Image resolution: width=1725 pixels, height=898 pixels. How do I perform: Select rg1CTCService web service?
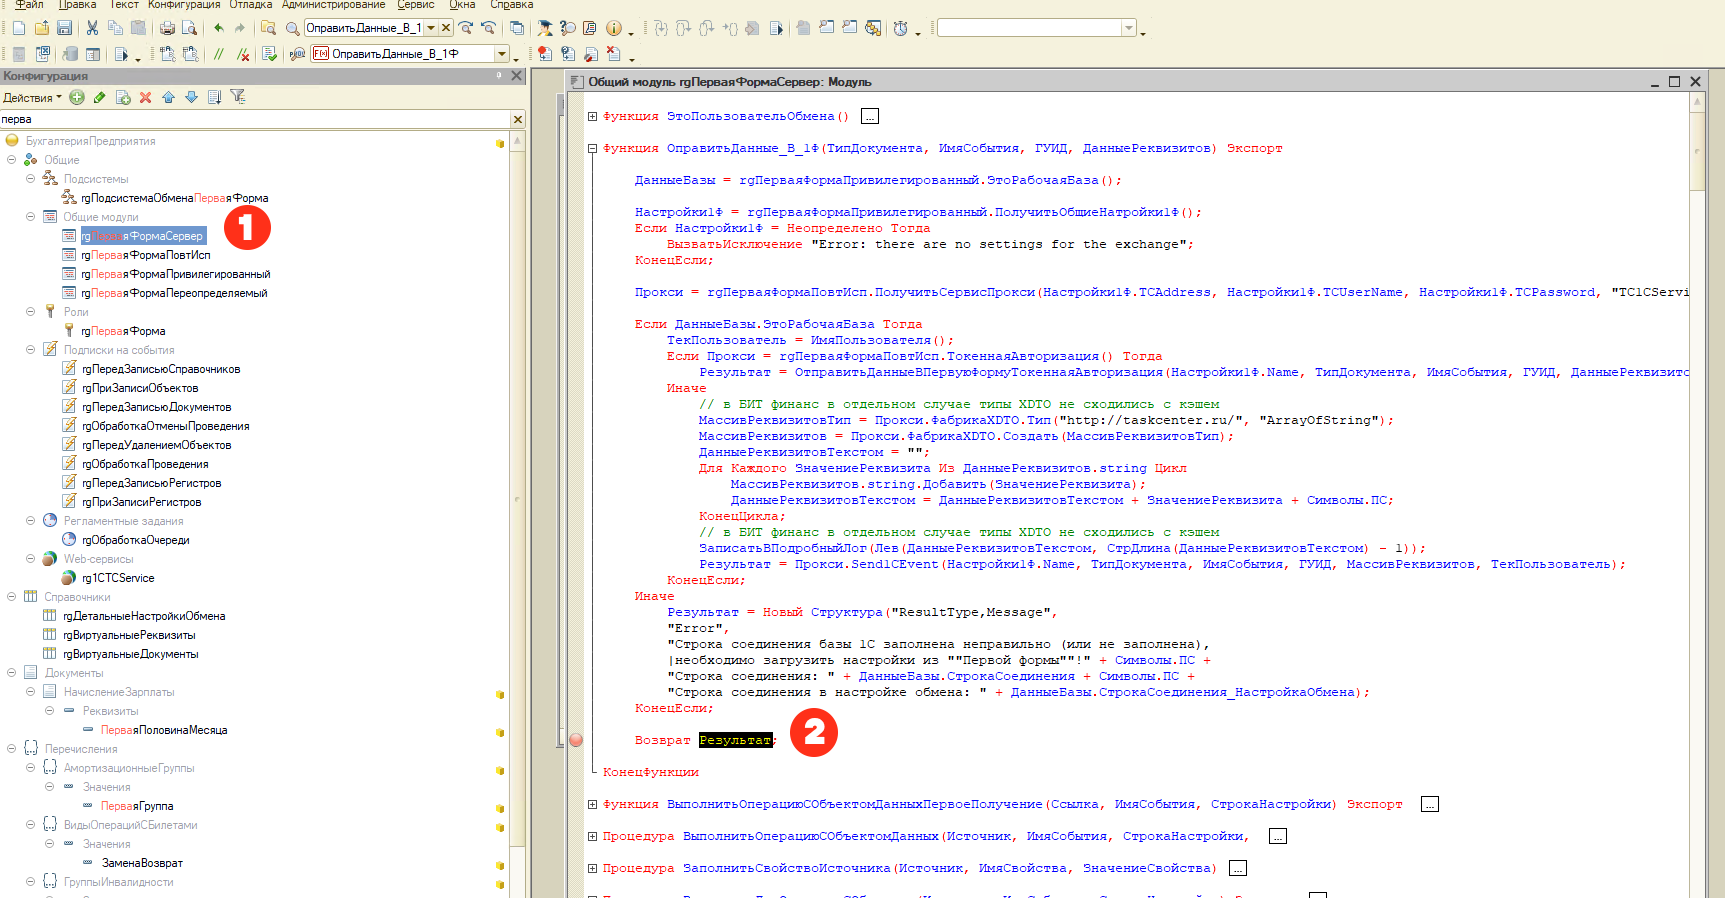pyautogui.click(x=118, y=578)
